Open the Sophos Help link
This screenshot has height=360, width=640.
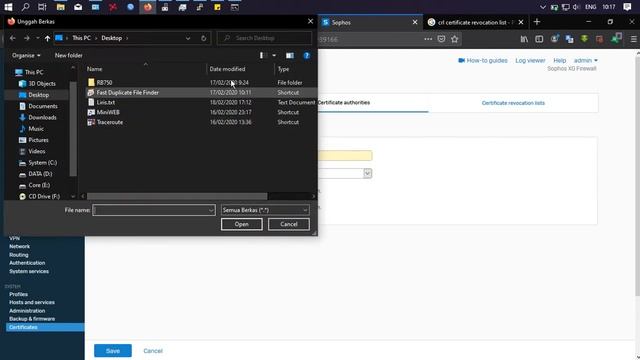click(560, 60)
